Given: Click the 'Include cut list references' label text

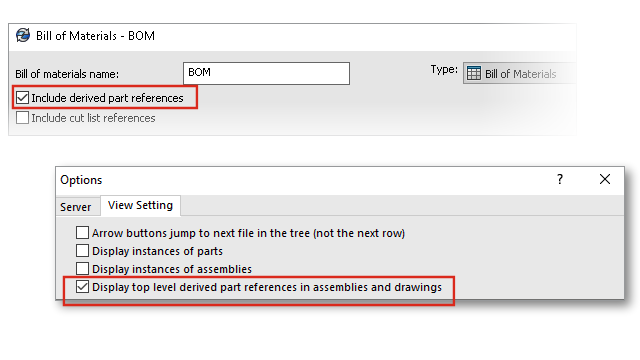Looking at the screenshot, I should pyautogui.click(x=93, y=118).
